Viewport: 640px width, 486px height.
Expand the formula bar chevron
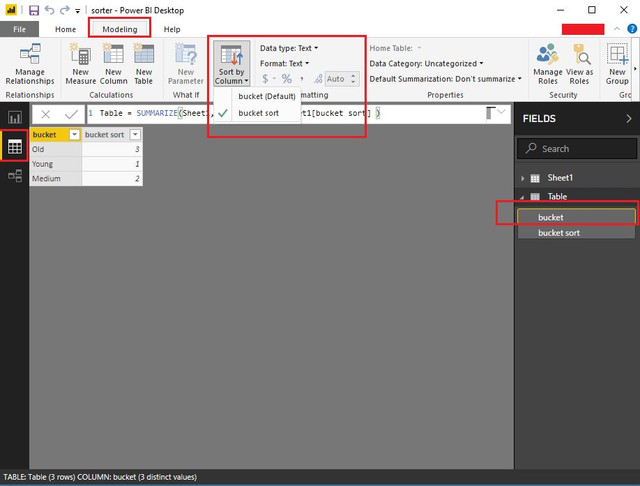coord(501,112)
